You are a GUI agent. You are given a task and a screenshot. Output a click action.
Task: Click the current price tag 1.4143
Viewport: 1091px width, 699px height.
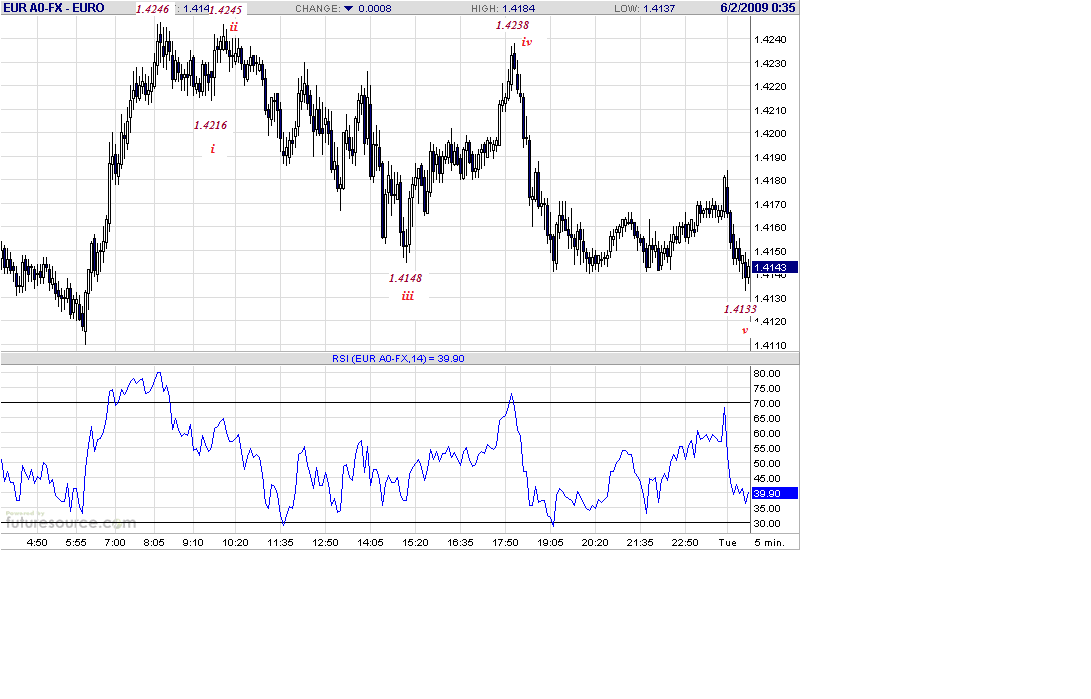point(774,267)
